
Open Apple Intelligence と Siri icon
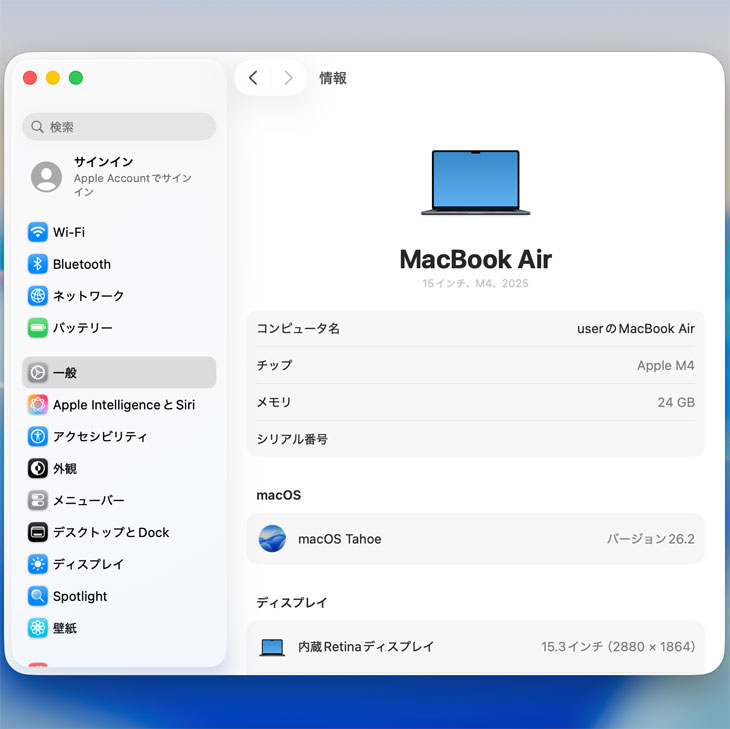38,405
